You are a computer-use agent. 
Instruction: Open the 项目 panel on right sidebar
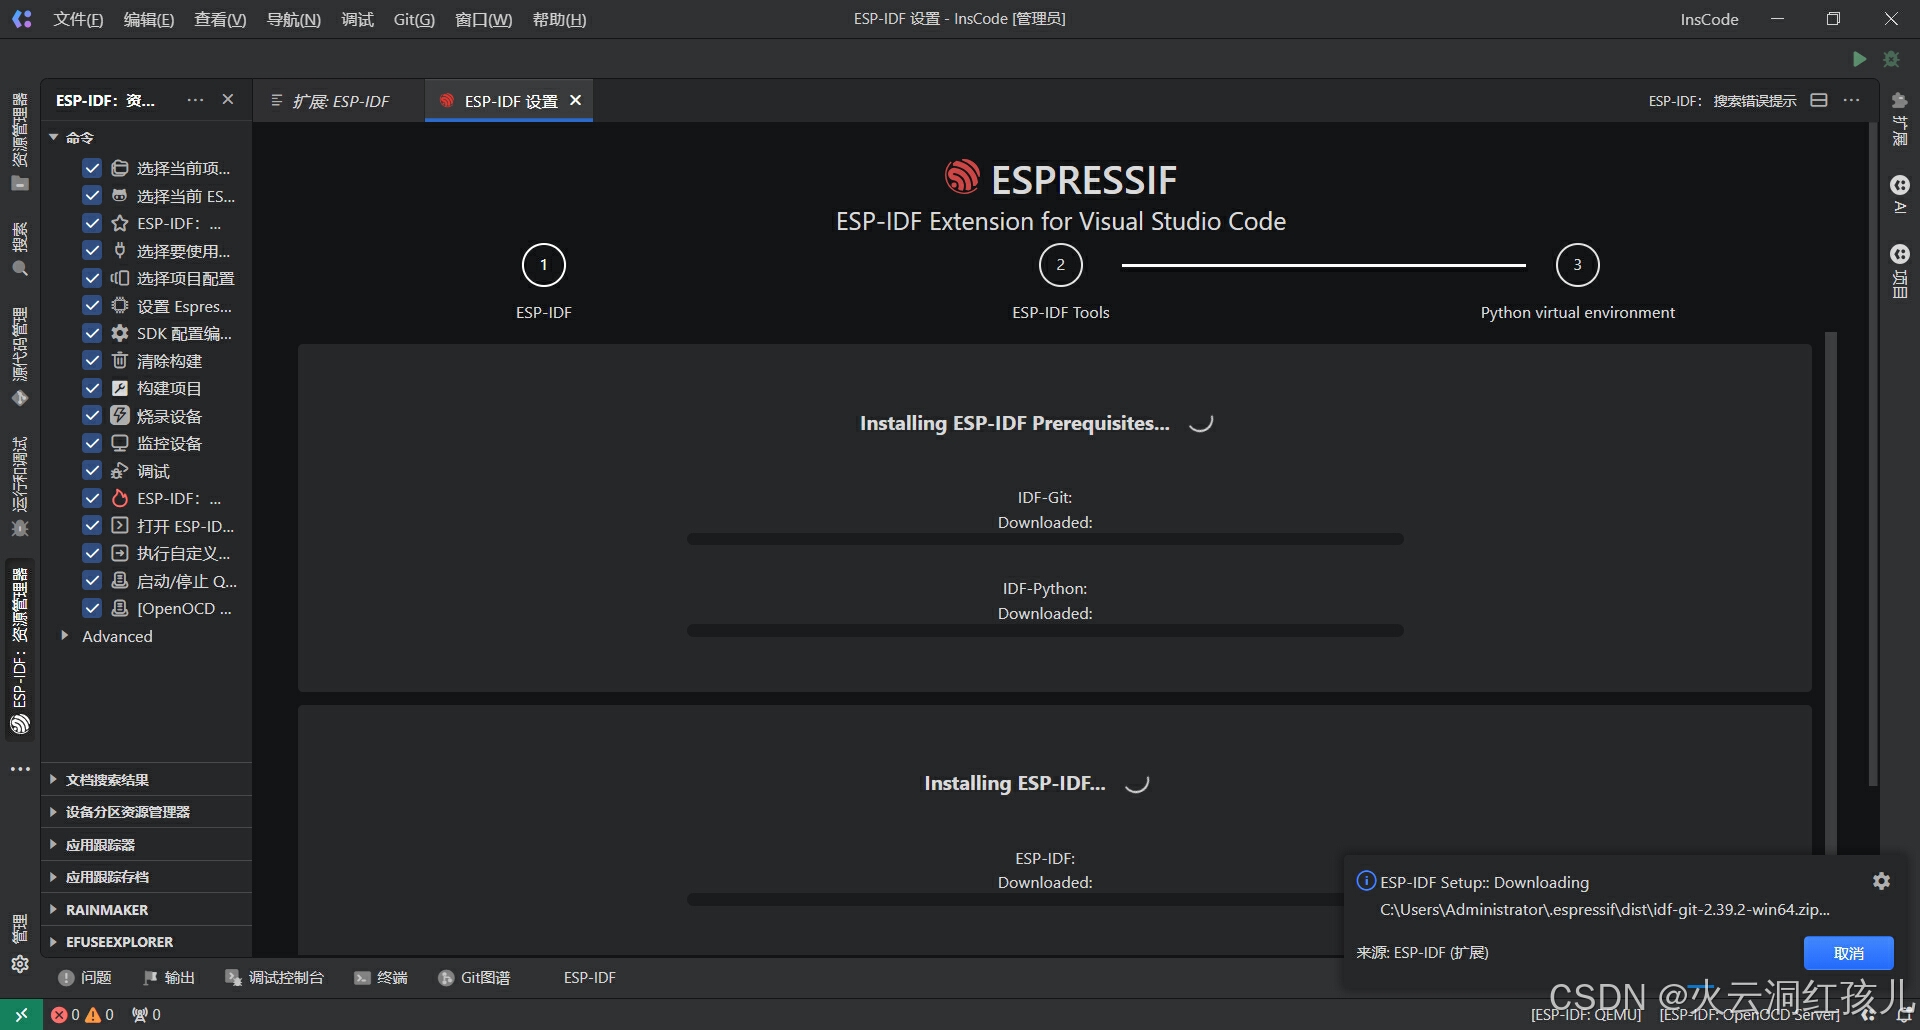click(x=1900, y=271)
